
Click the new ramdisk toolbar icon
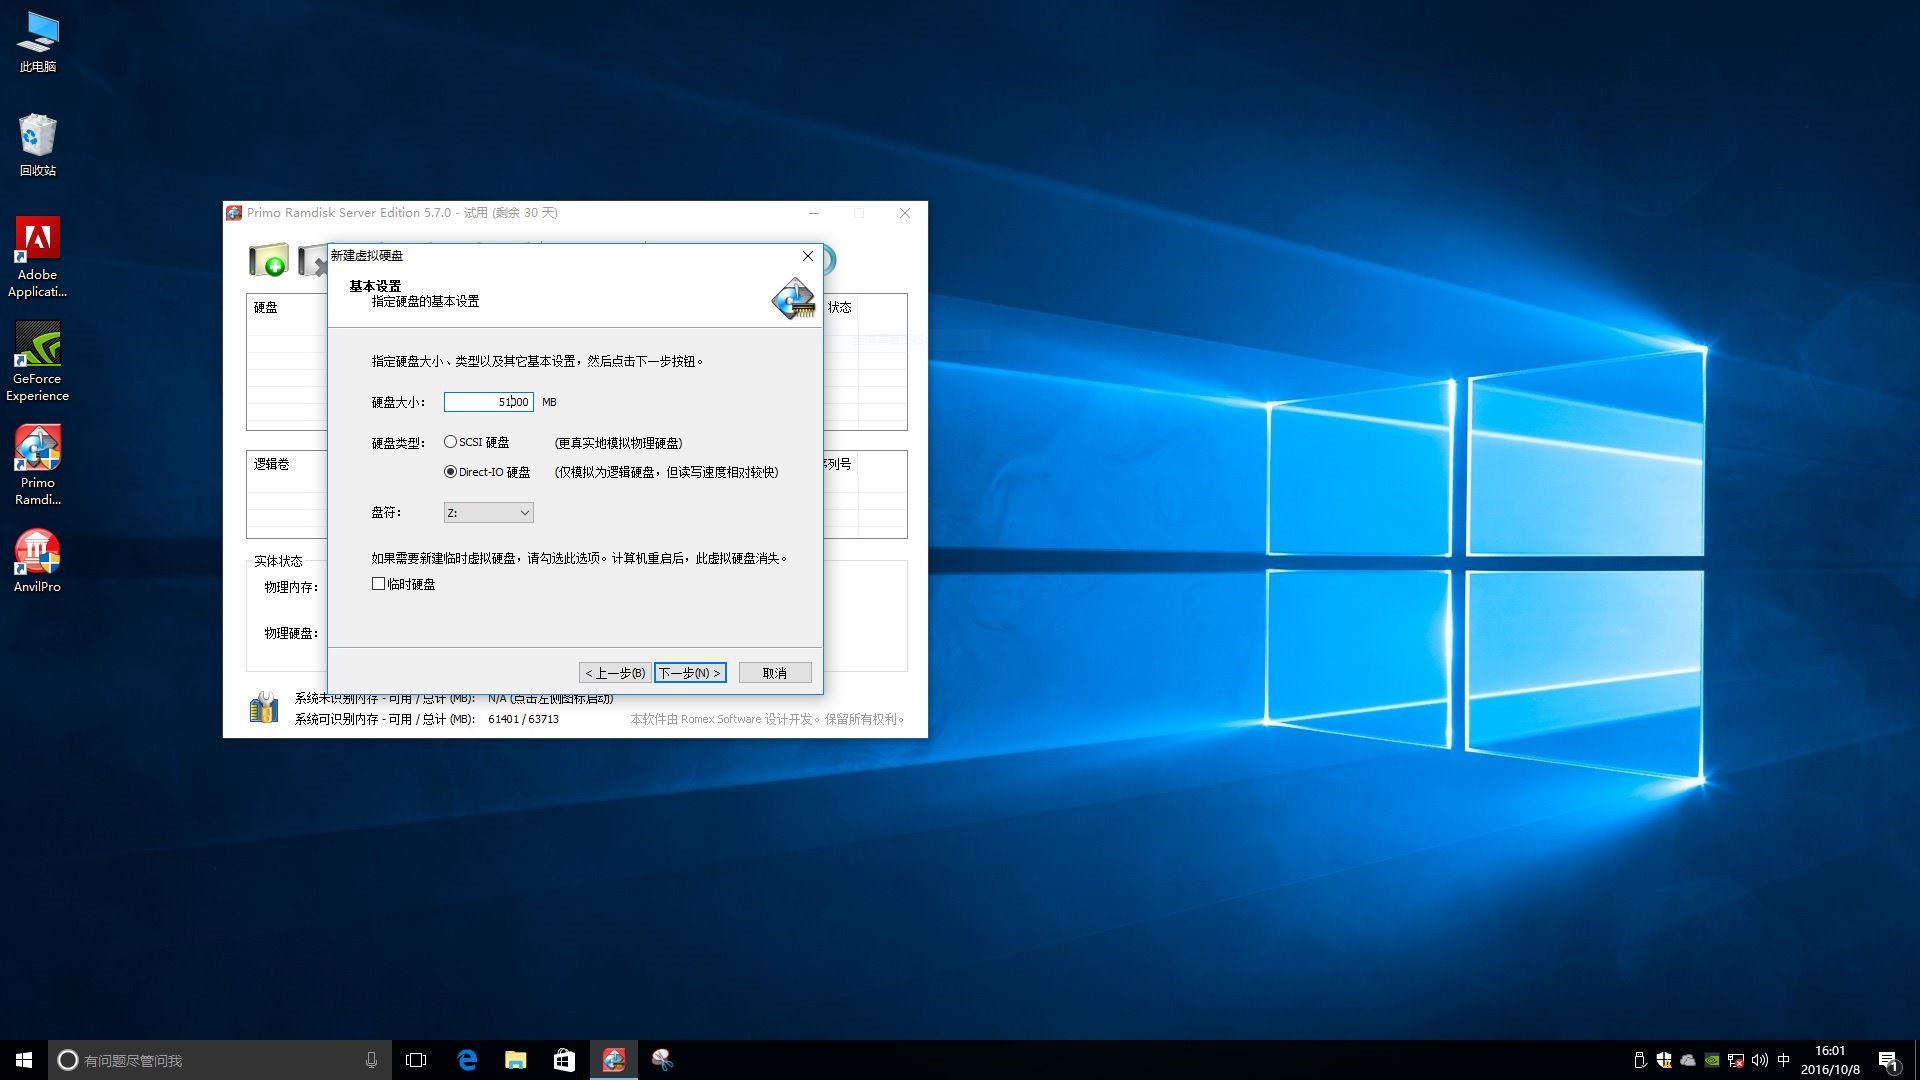(268, 261)
